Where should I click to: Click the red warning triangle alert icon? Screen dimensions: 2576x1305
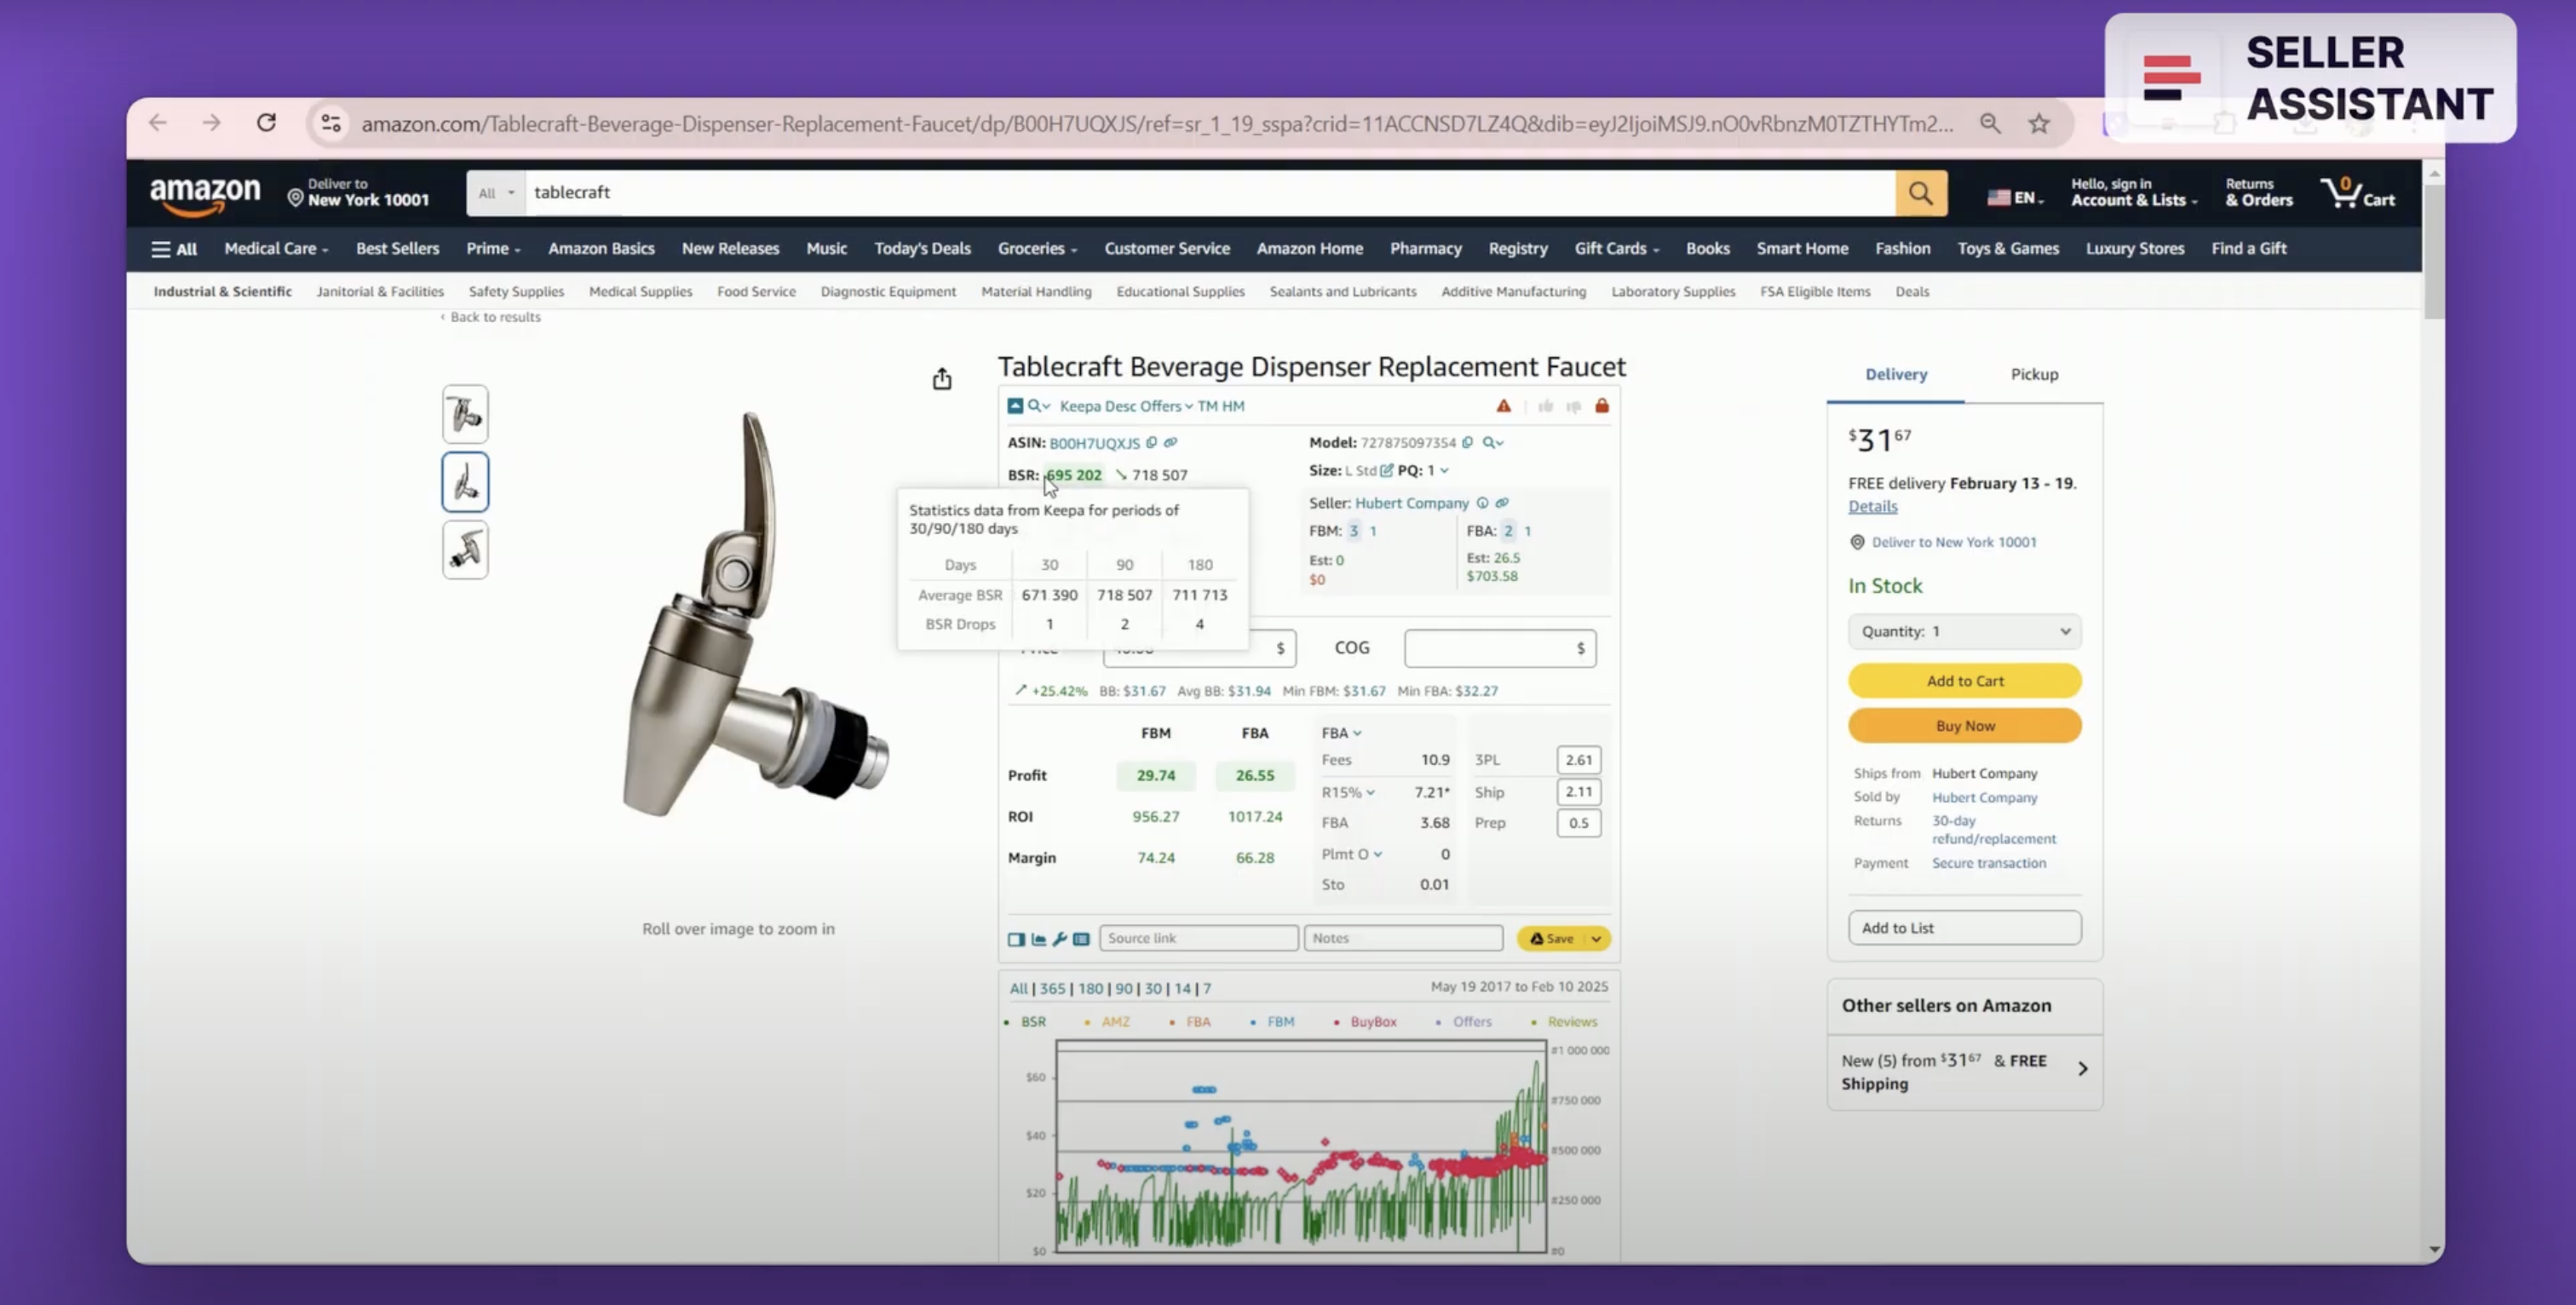pyautogui.click(x=1503, y=406)
